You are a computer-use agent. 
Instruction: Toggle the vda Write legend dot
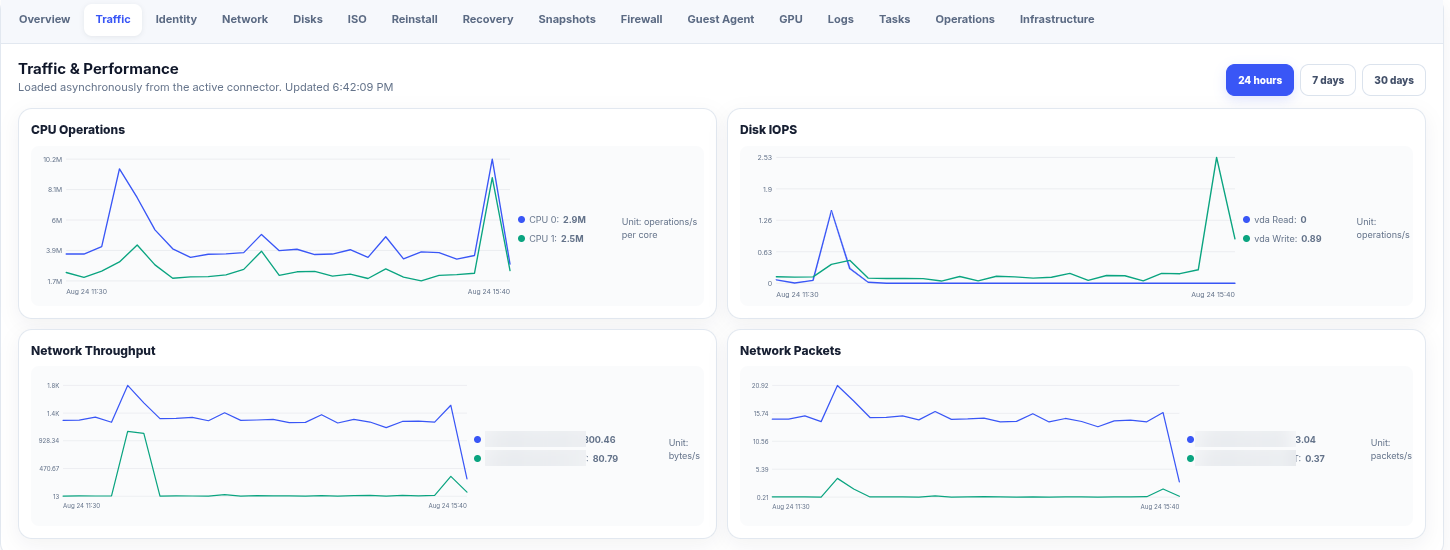click(x=1247, y=238)
